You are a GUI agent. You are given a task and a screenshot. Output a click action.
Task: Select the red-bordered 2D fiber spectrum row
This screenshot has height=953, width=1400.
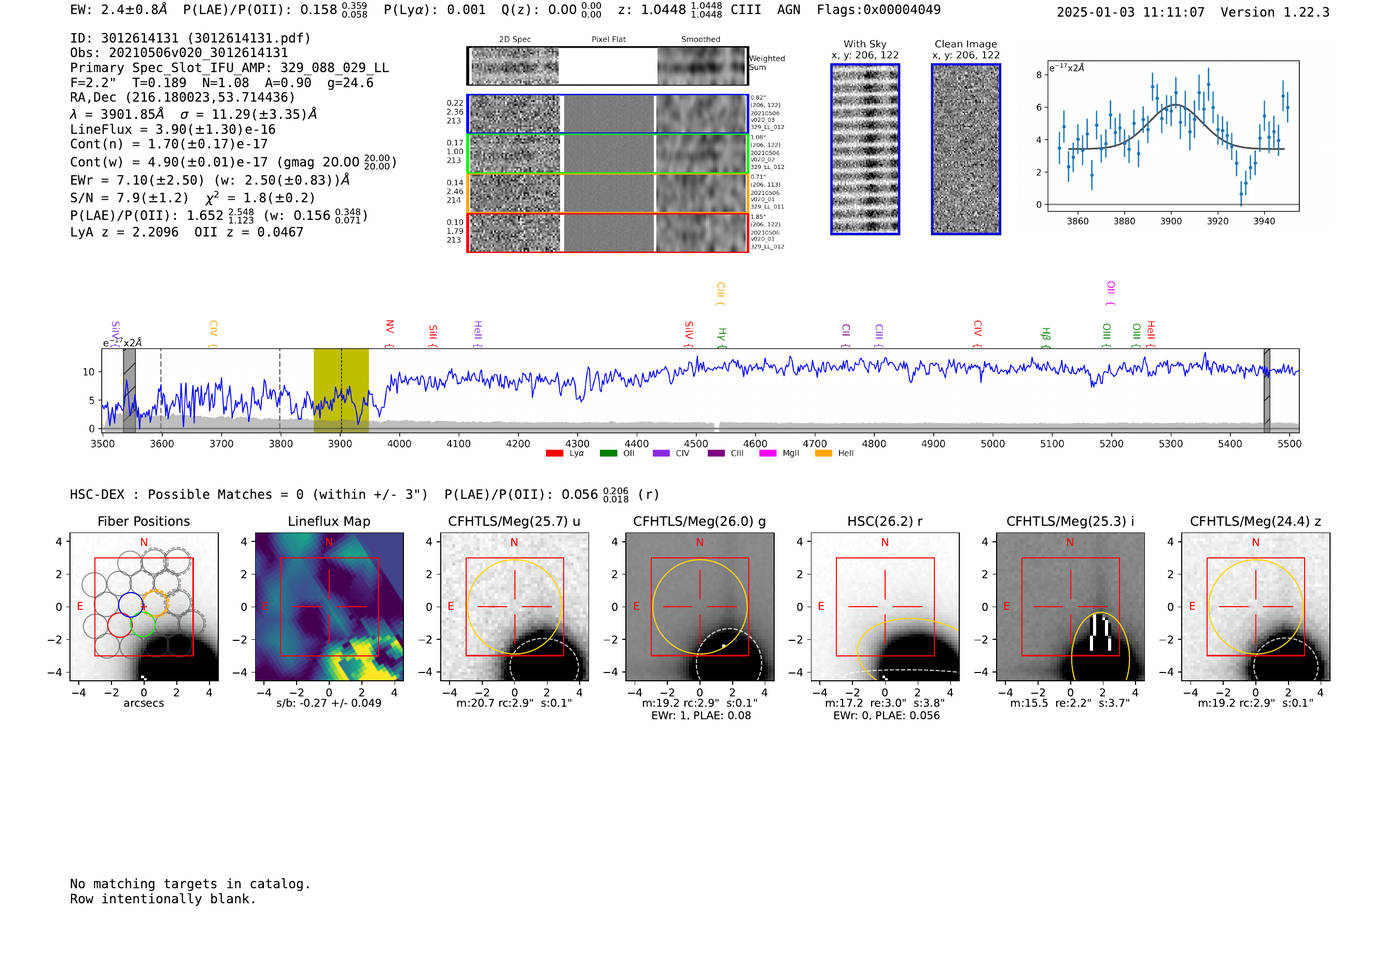tap(608, 232)
